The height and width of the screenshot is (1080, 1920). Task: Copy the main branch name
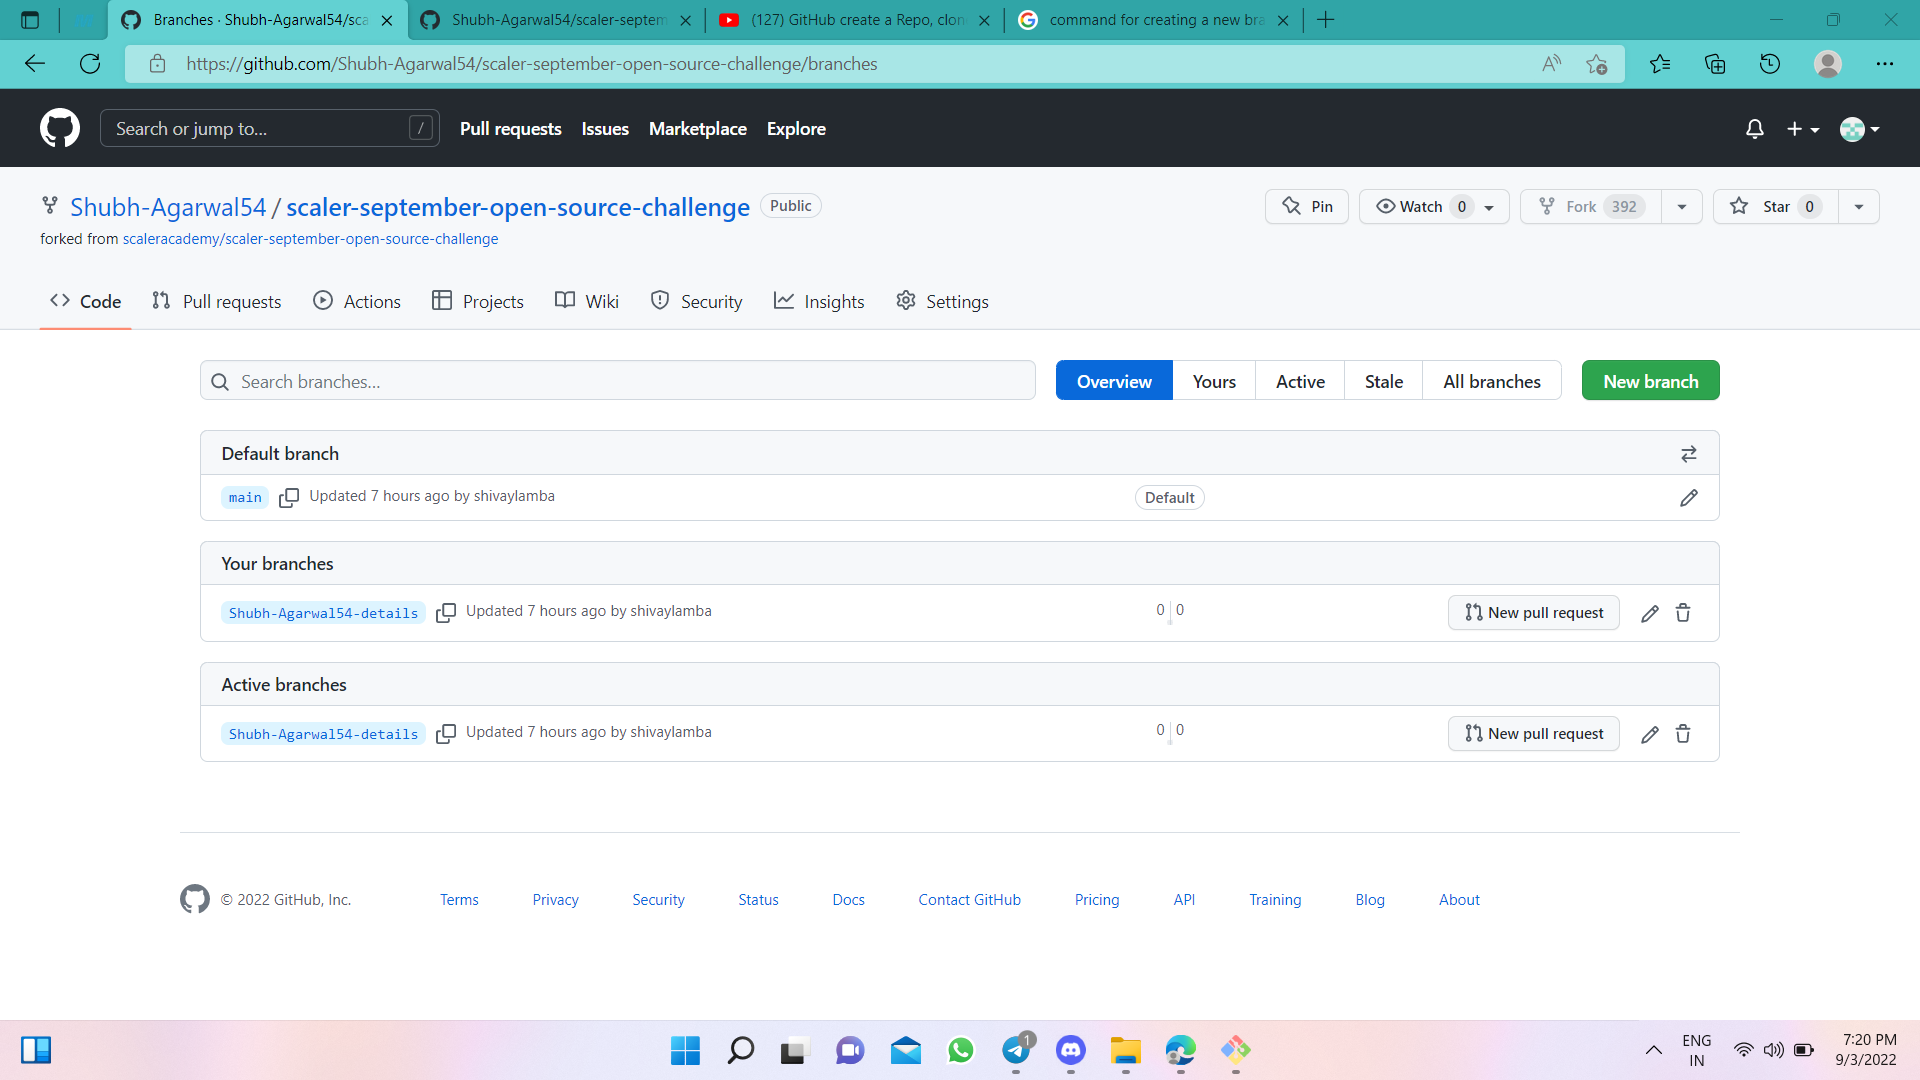point(289,497)
